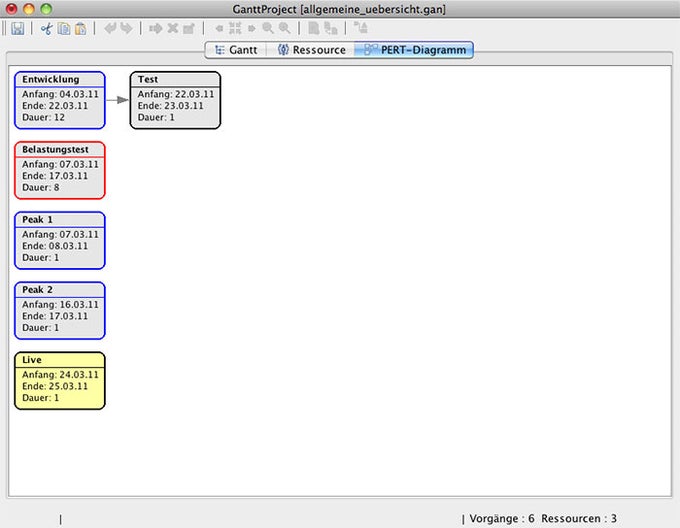Click 'Ende: 25.03.11' in Live node

[x=55, y=386]
